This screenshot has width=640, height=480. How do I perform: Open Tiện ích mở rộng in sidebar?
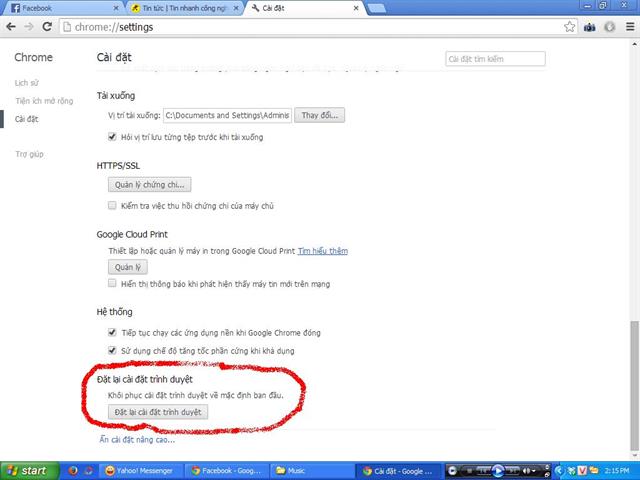(x=44, y=101)
